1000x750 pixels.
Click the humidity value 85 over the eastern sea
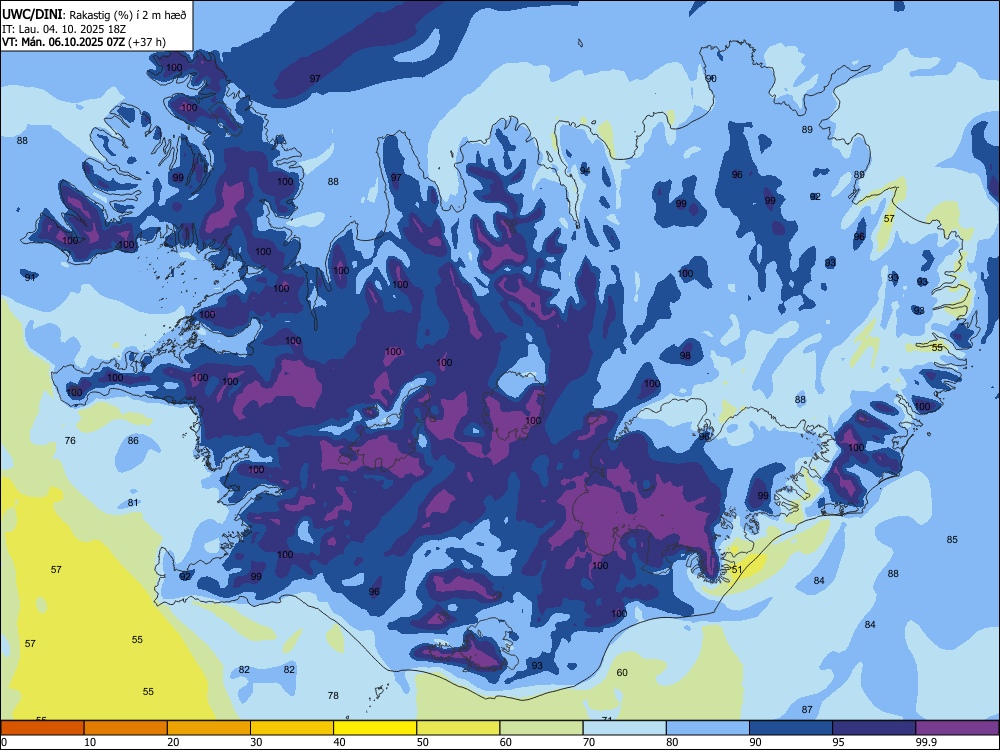(x=952, y=540)
